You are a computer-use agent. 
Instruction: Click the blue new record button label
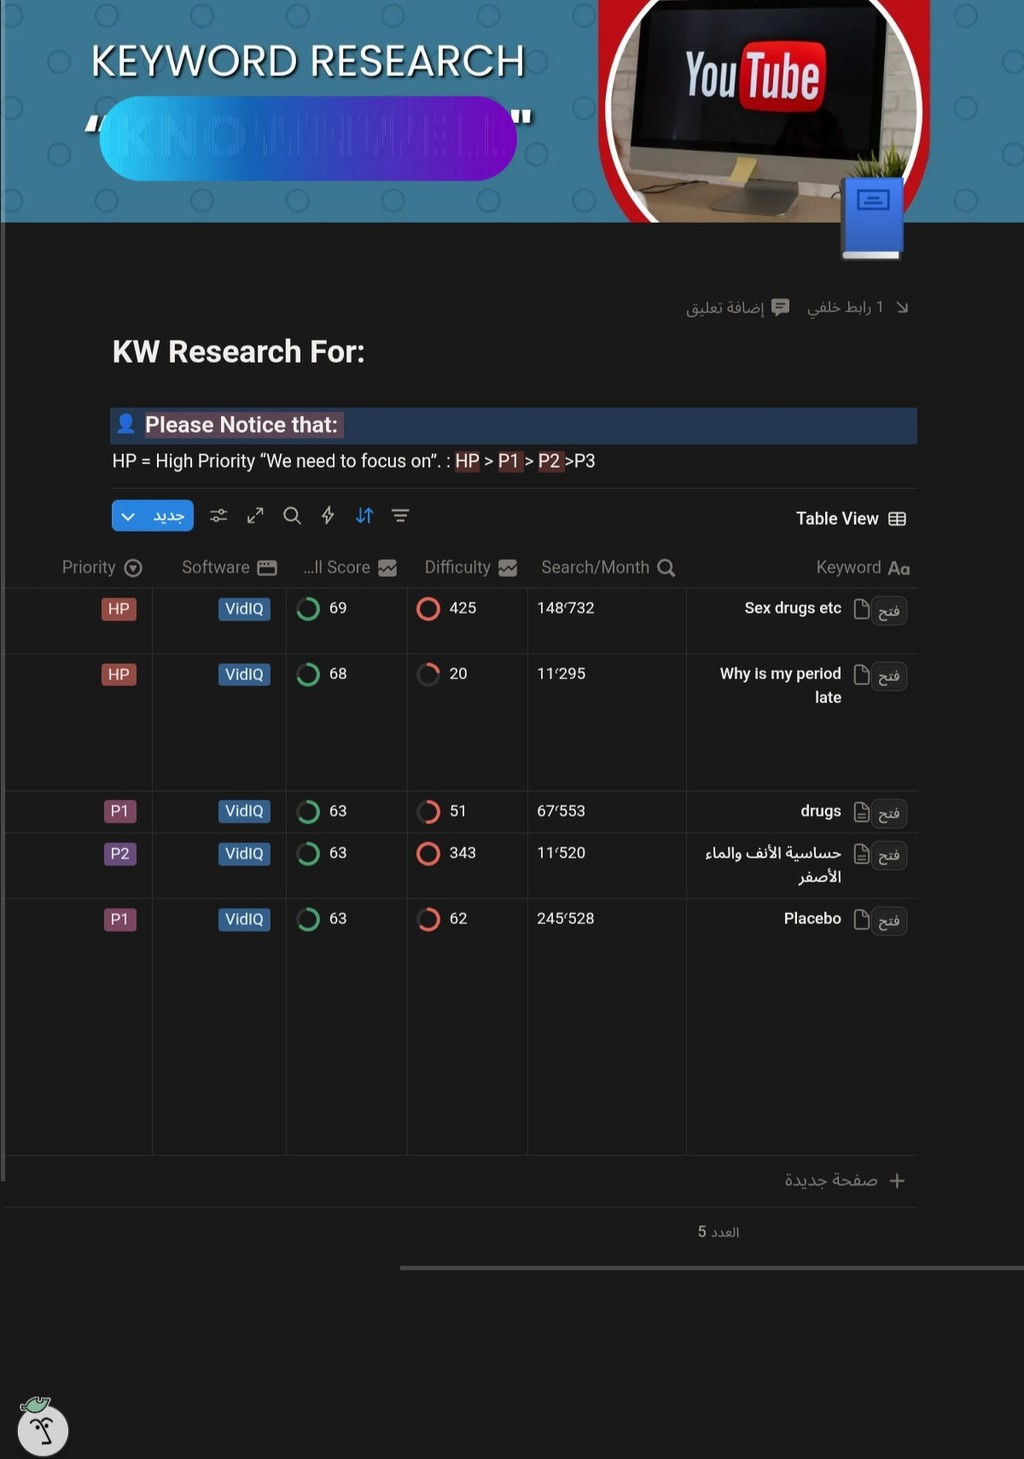click(x=168, y=516)
